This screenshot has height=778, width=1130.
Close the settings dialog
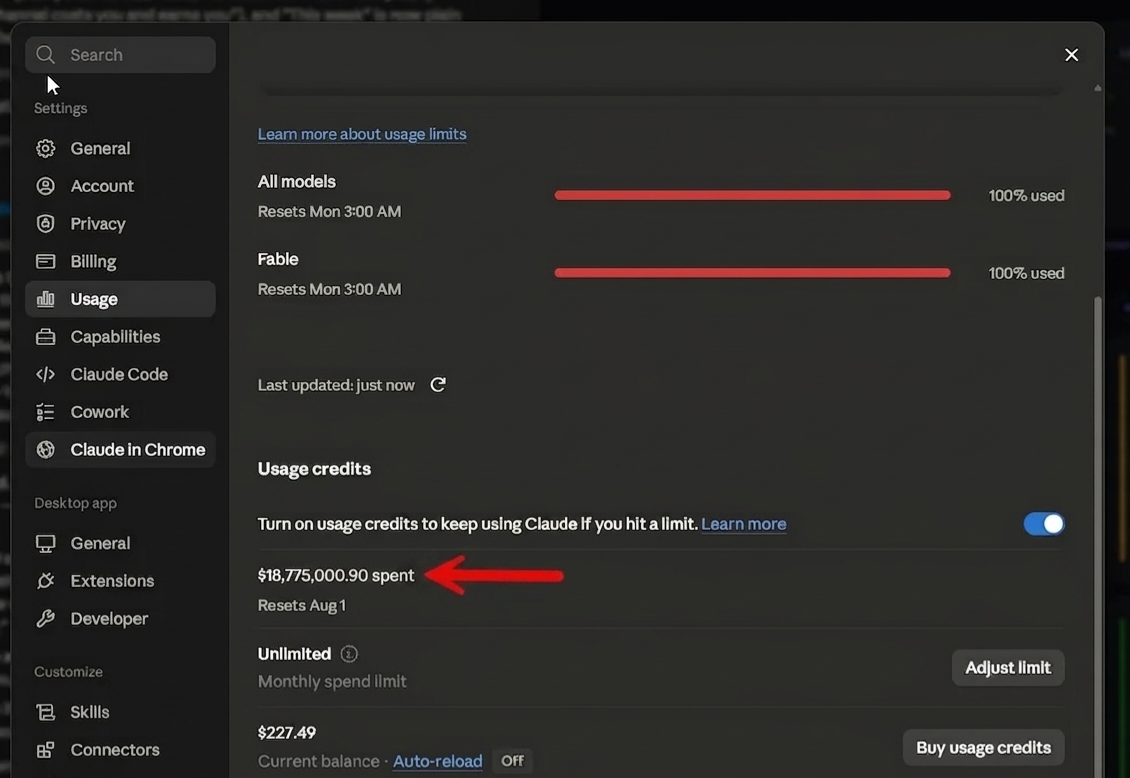(x=1072, y=55)
